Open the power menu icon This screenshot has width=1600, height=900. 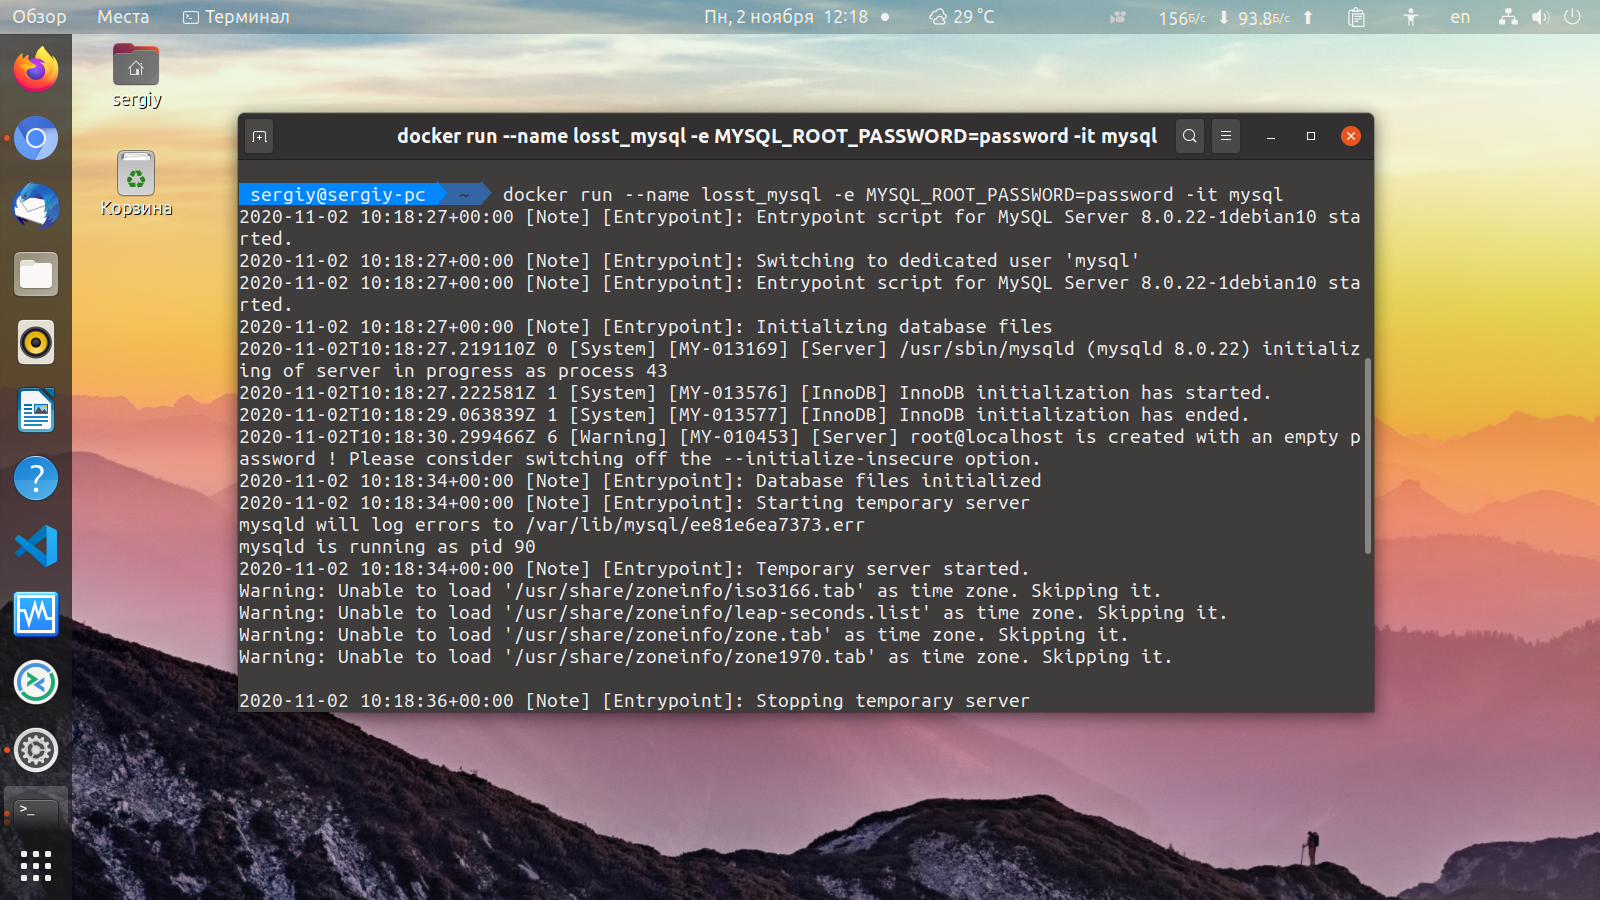click(1572, 17)
